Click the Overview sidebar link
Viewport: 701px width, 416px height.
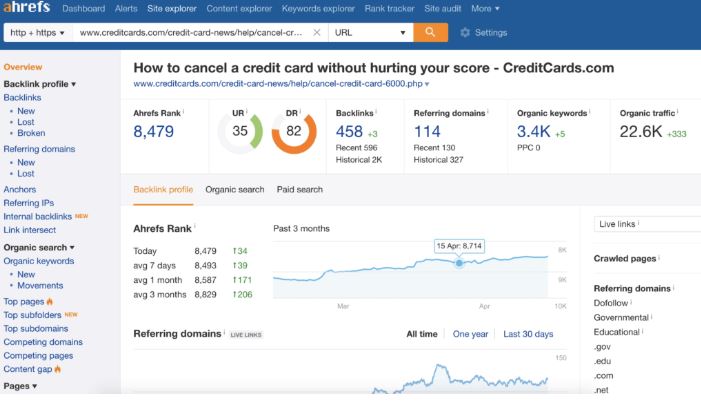23,67
